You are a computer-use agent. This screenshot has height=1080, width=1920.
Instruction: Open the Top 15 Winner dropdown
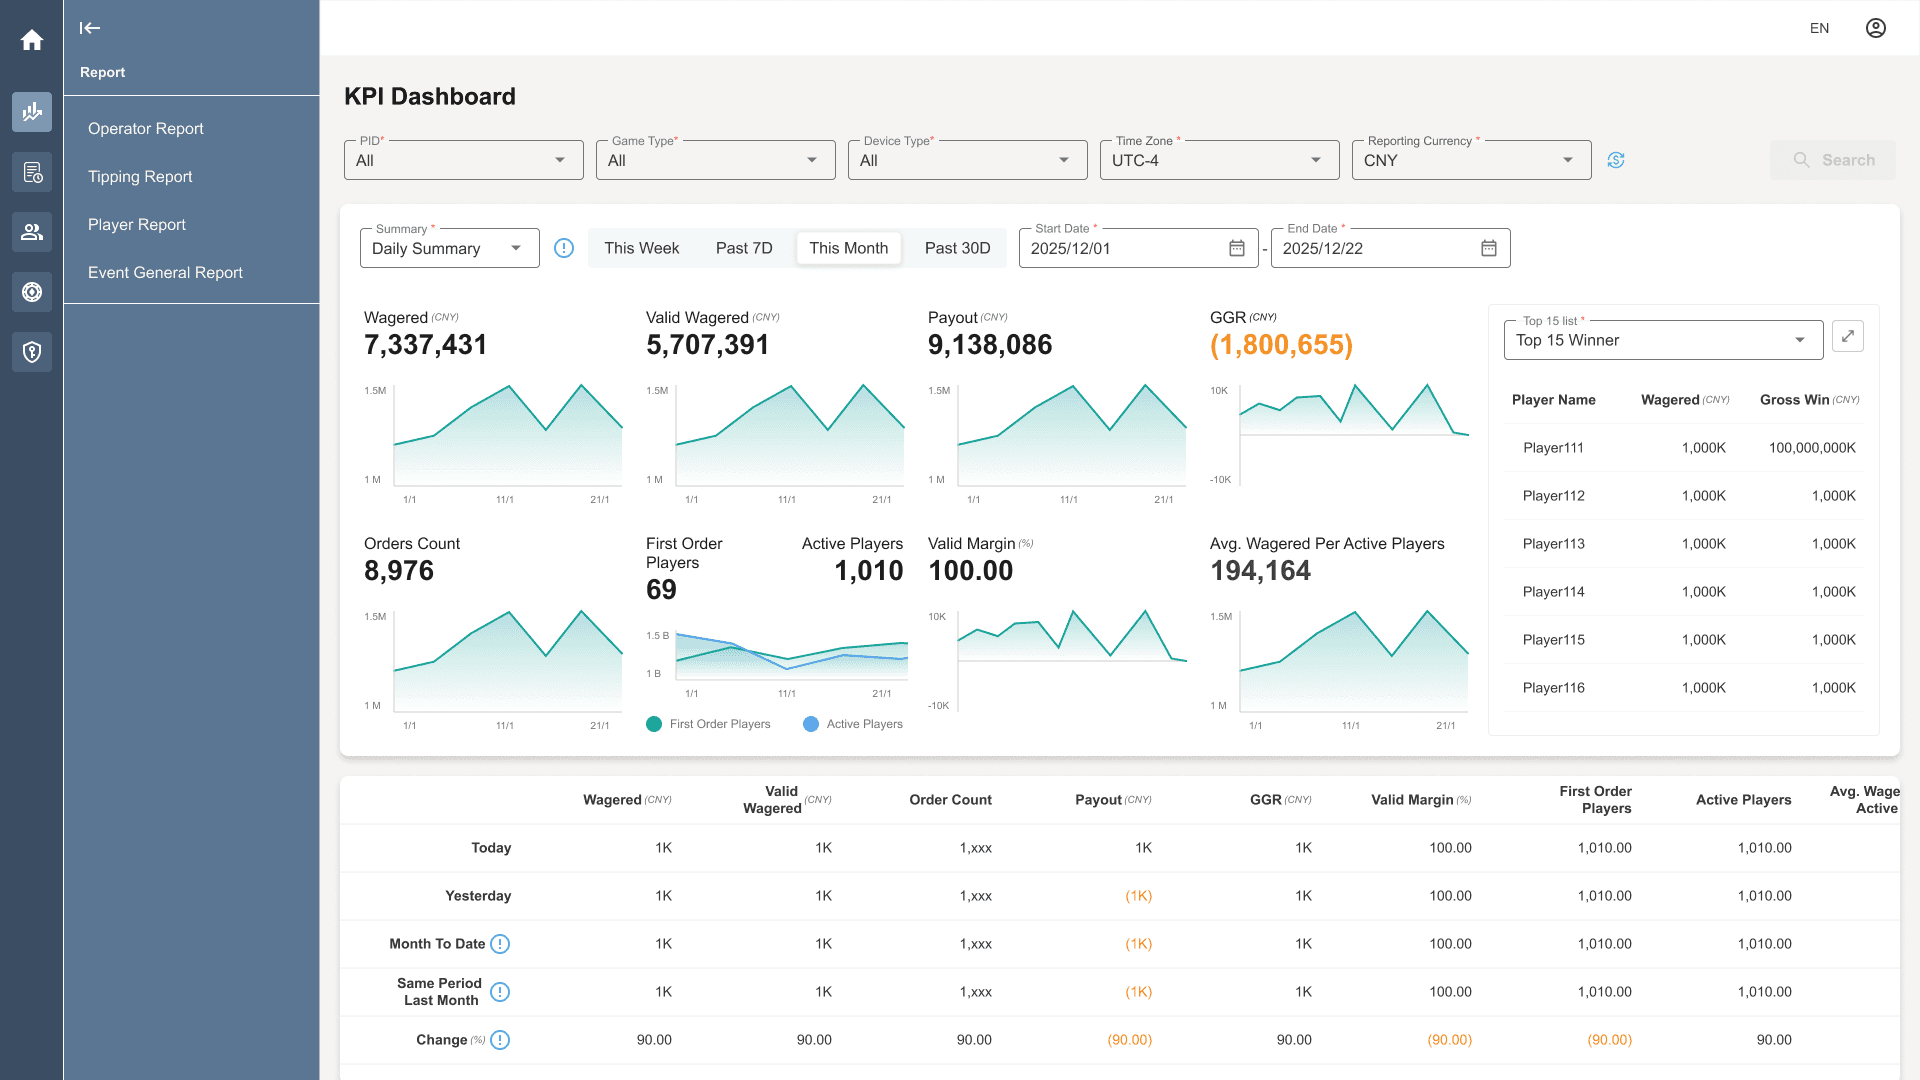(1664, 340)
